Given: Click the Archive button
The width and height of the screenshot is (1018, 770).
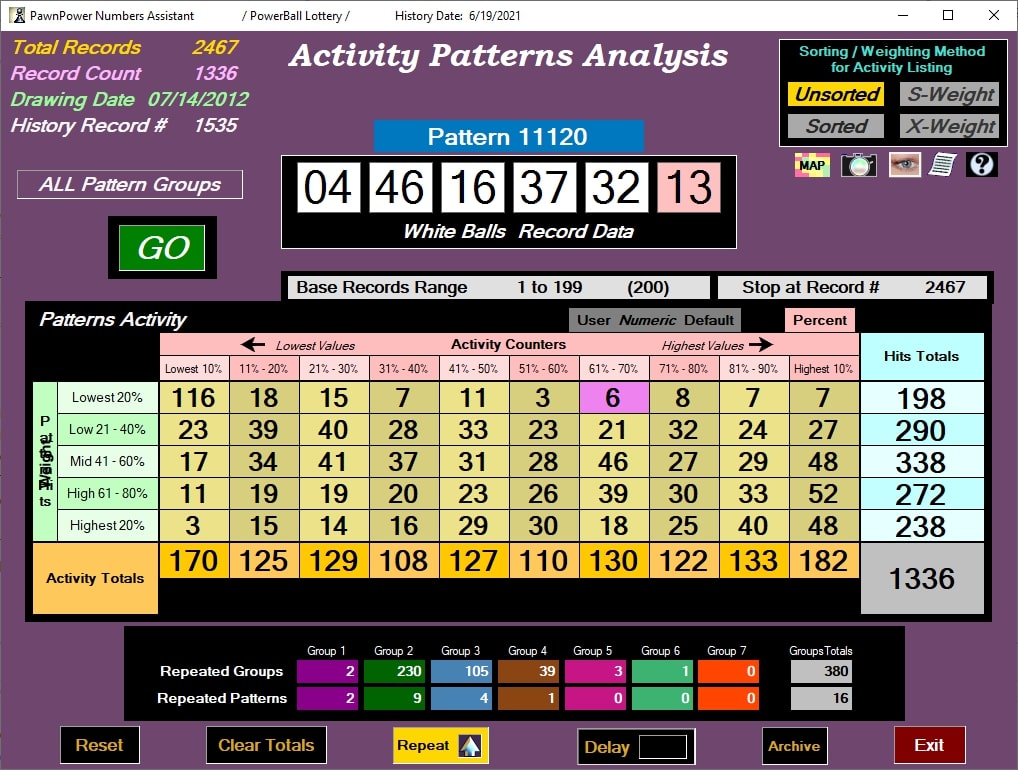Looking at the screenshot, I should coord(794,745).
